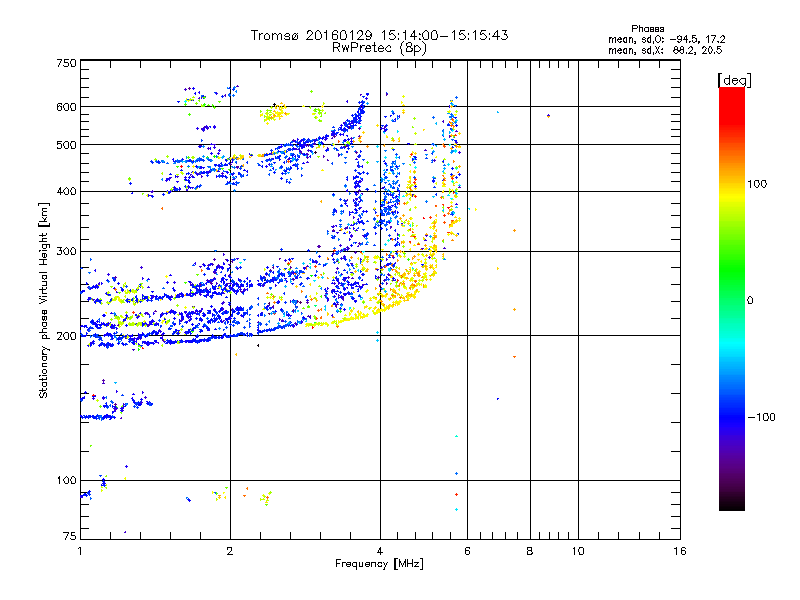
Task: Click the y-axis tick label '100'
Action: [66, 481]
